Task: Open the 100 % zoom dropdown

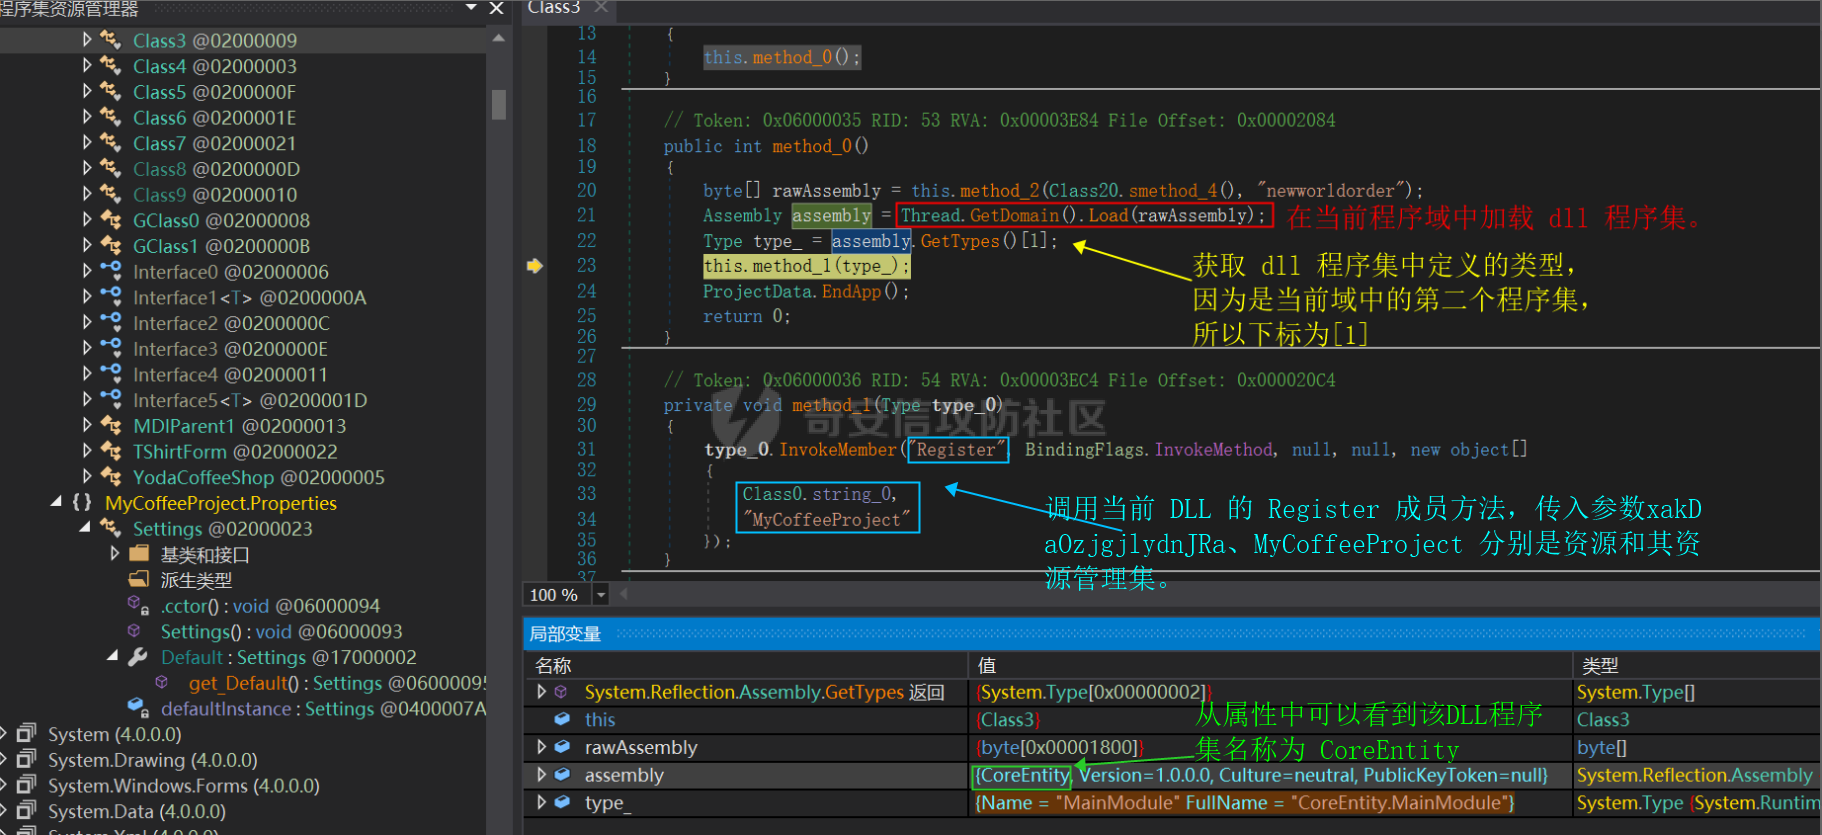Action: (601, 595)
